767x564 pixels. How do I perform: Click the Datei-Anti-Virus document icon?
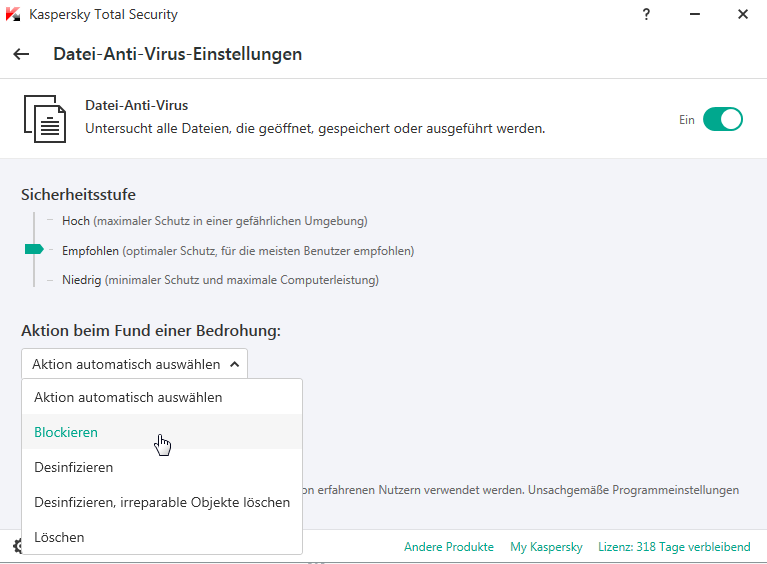pyautogui.click(x=45, y=118)
